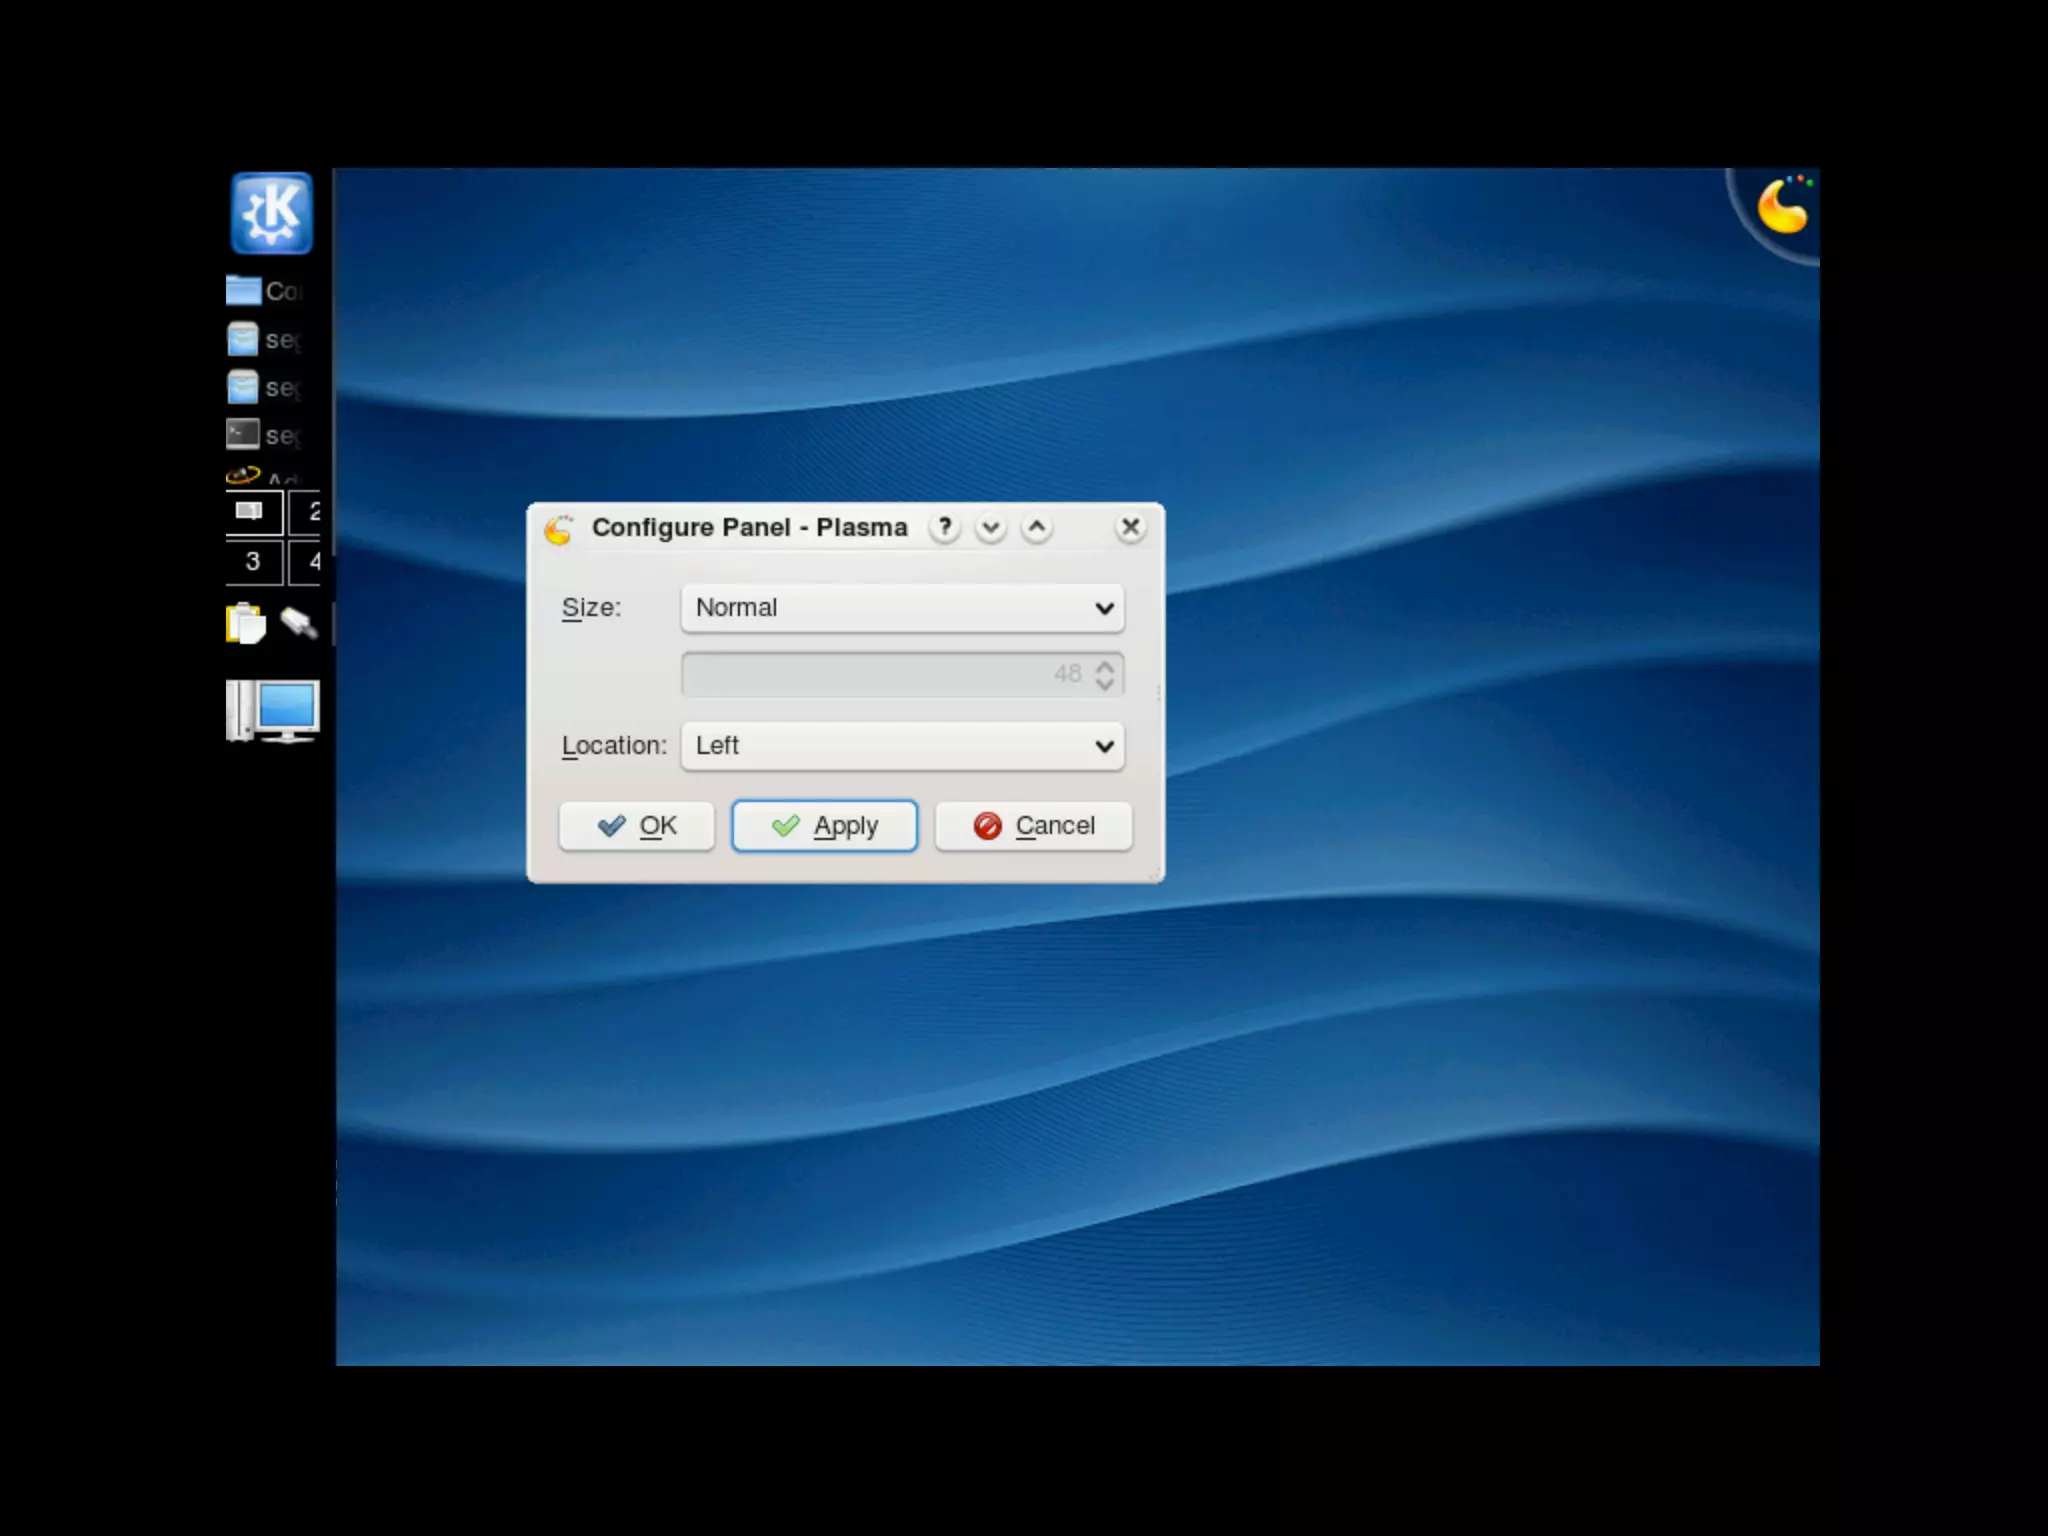Click the computer monitor icon in panel
Image resolution: width=2048 pixels, height=1536 pixels.
coord(272,711)
